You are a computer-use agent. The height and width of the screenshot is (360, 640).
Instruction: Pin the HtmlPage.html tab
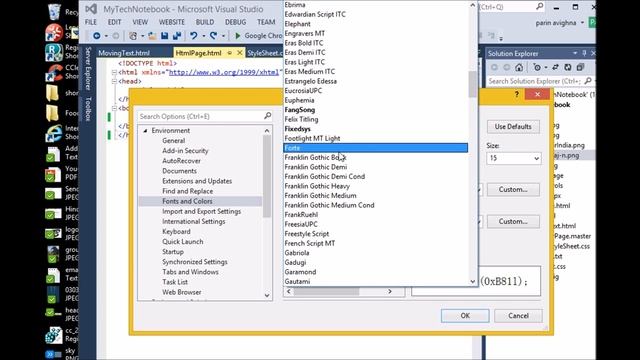(x=230, y=53)
